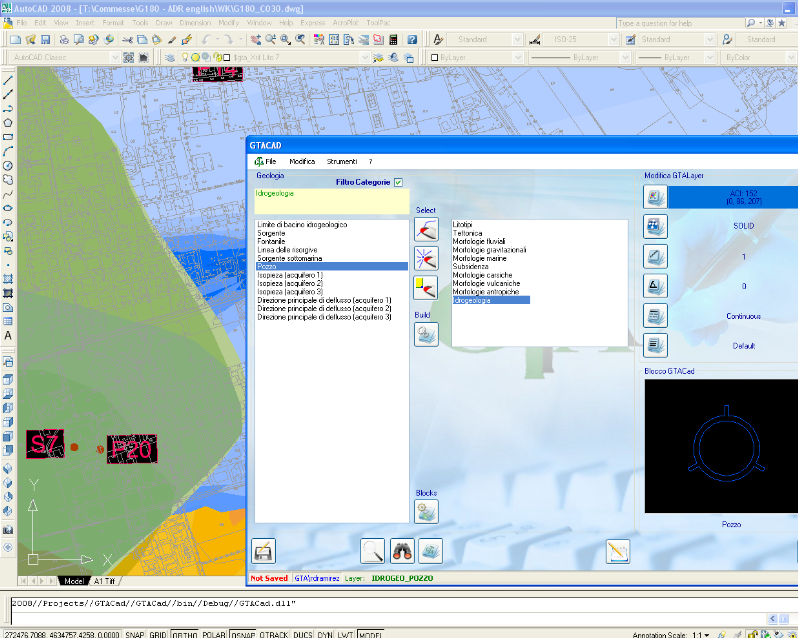The image size is (798, 638).
Task: Click the blue ACI 152 color swatch
Action: [733, 197]
